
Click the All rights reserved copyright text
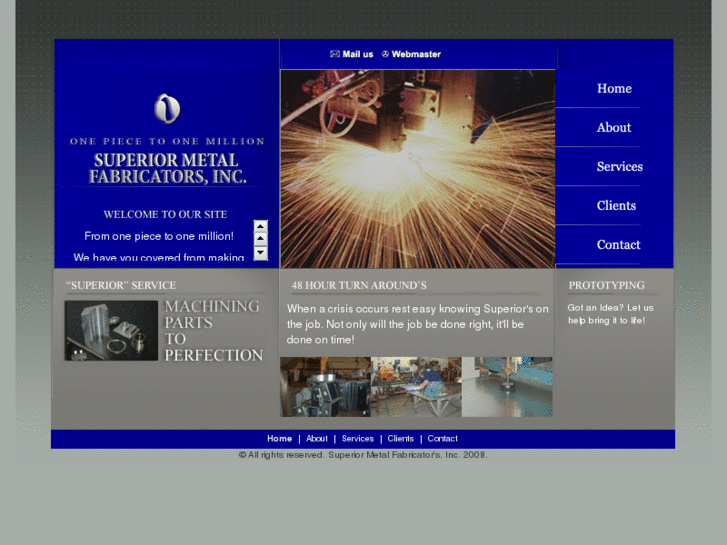[x=363, y=455]
